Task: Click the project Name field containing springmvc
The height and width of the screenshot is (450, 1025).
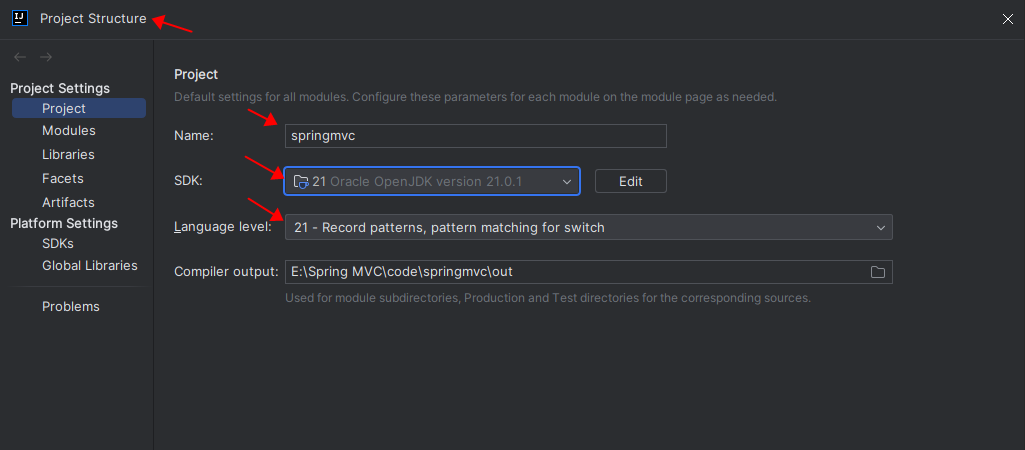Action: [475, 136]
